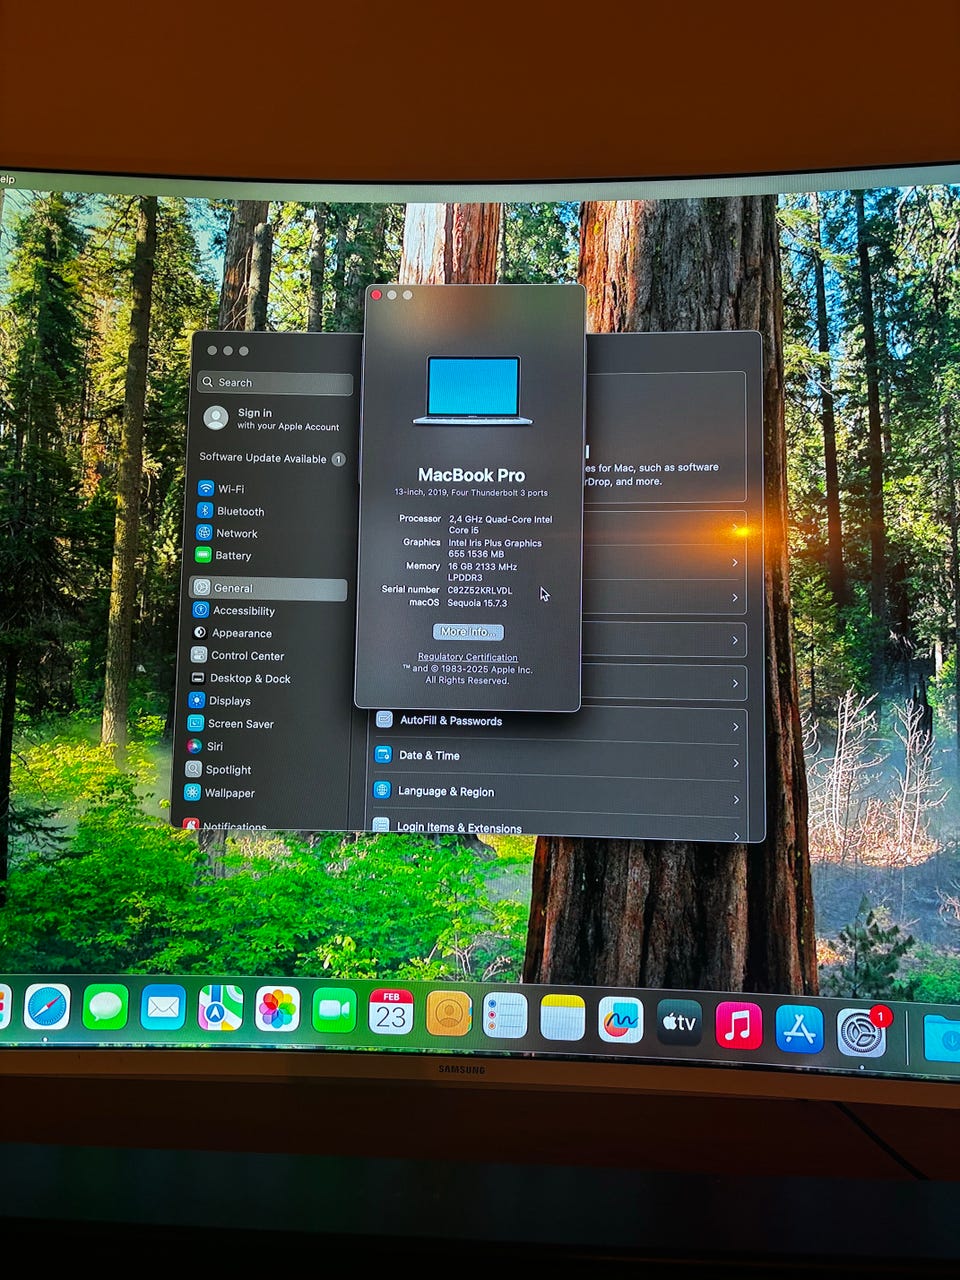Click the Settings Search field
Viewport: 960px width, 1280px height.
(277, 383)
